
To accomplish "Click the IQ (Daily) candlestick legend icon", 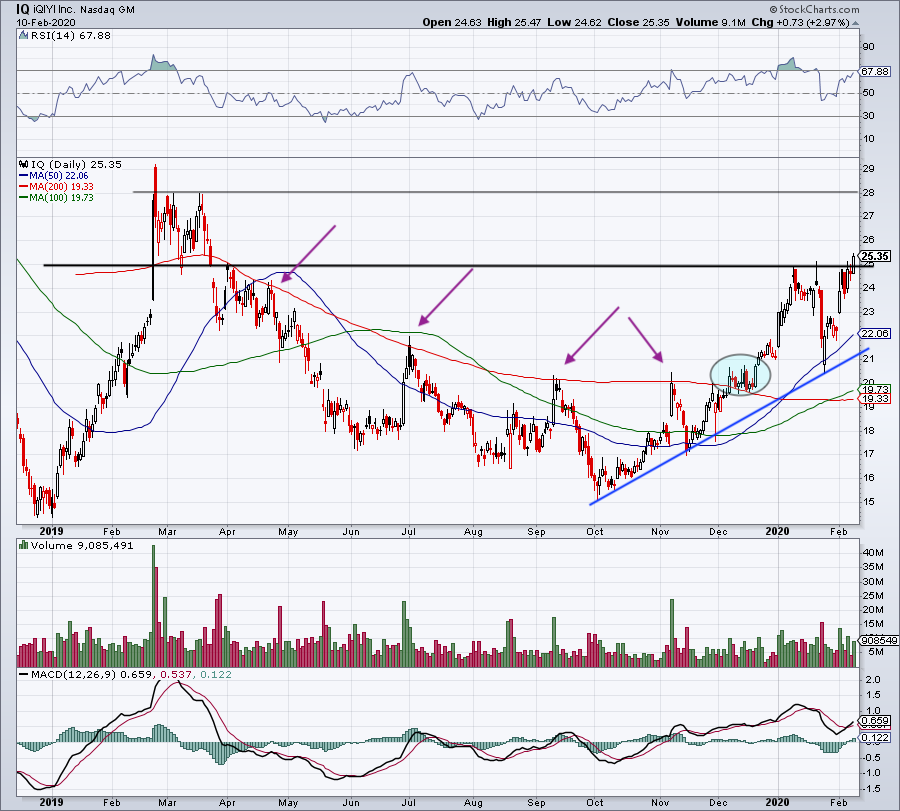I will (23, 164).
